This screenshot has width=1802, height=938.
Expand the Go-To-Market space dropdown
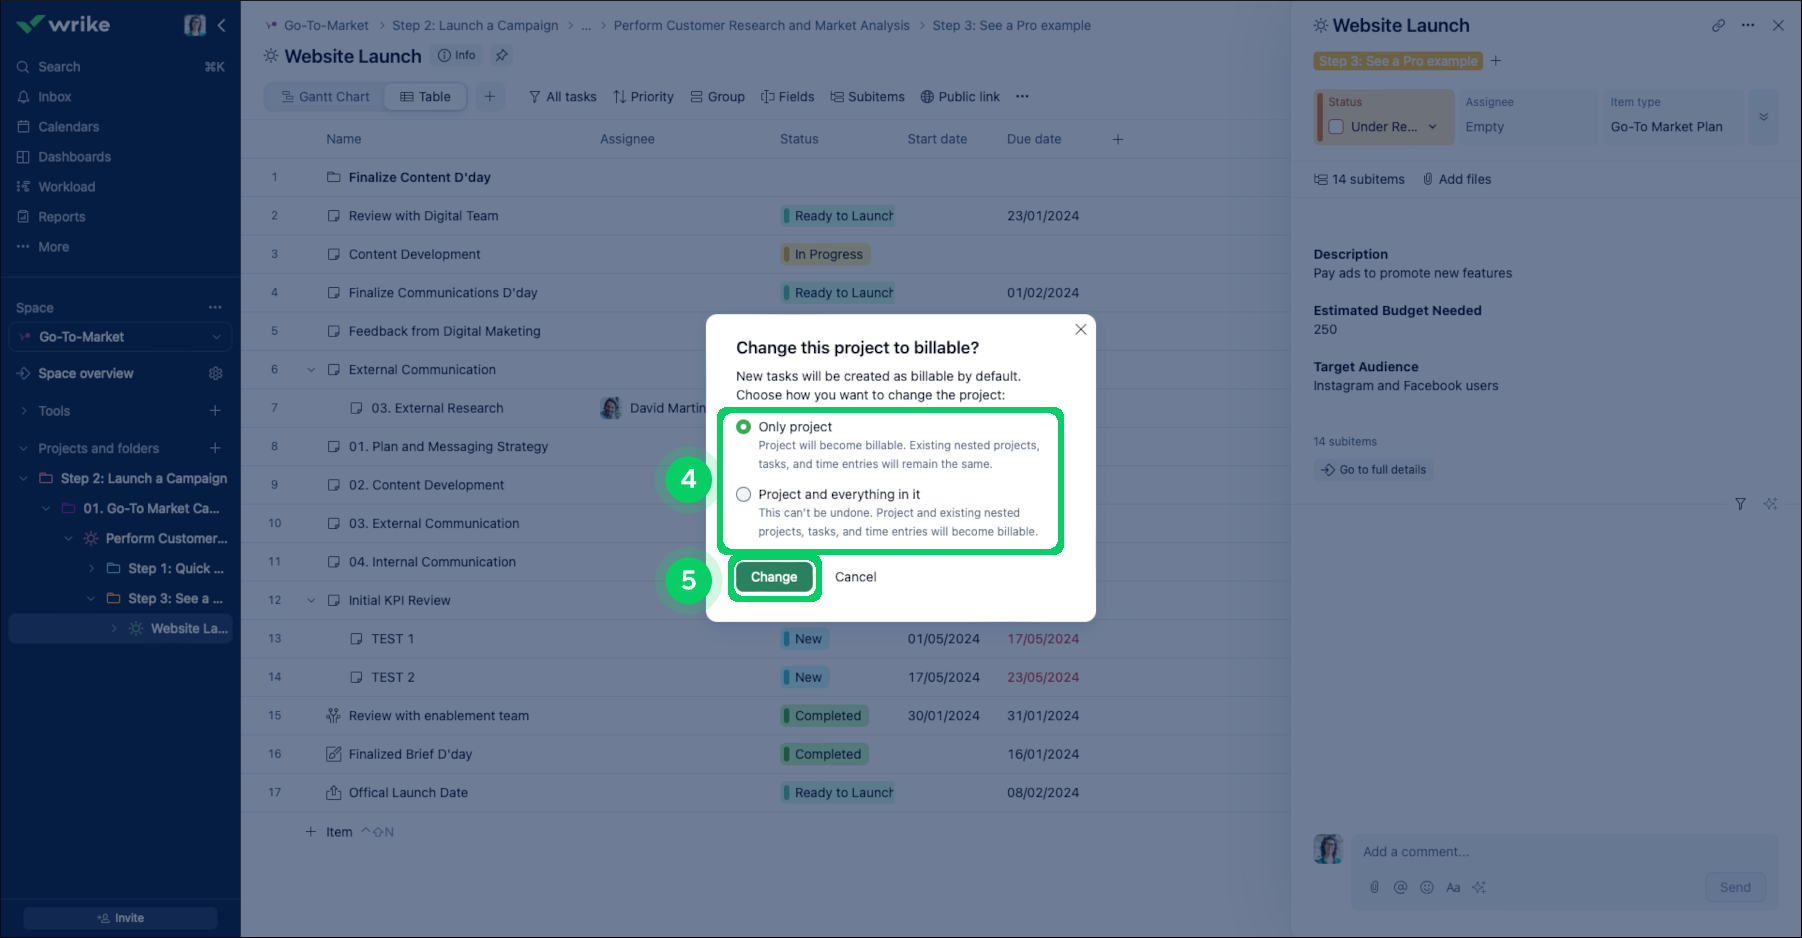216,337
